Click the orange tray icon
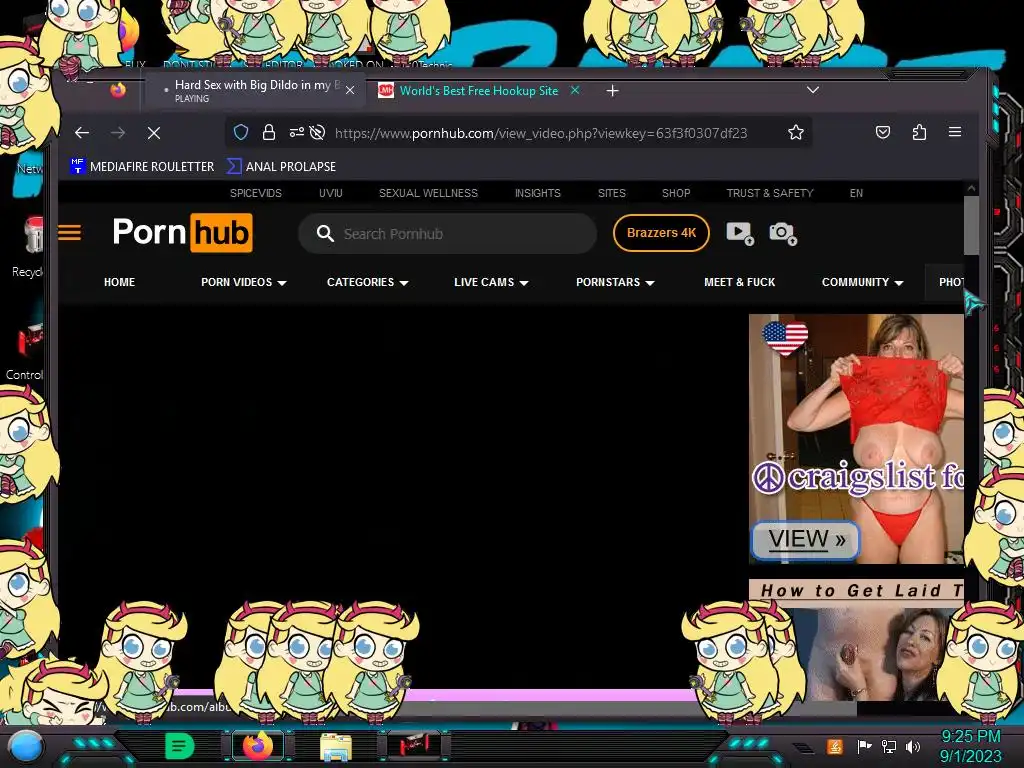The width and height of the screenshot is (1024, 768). click(x=835, y=746)
